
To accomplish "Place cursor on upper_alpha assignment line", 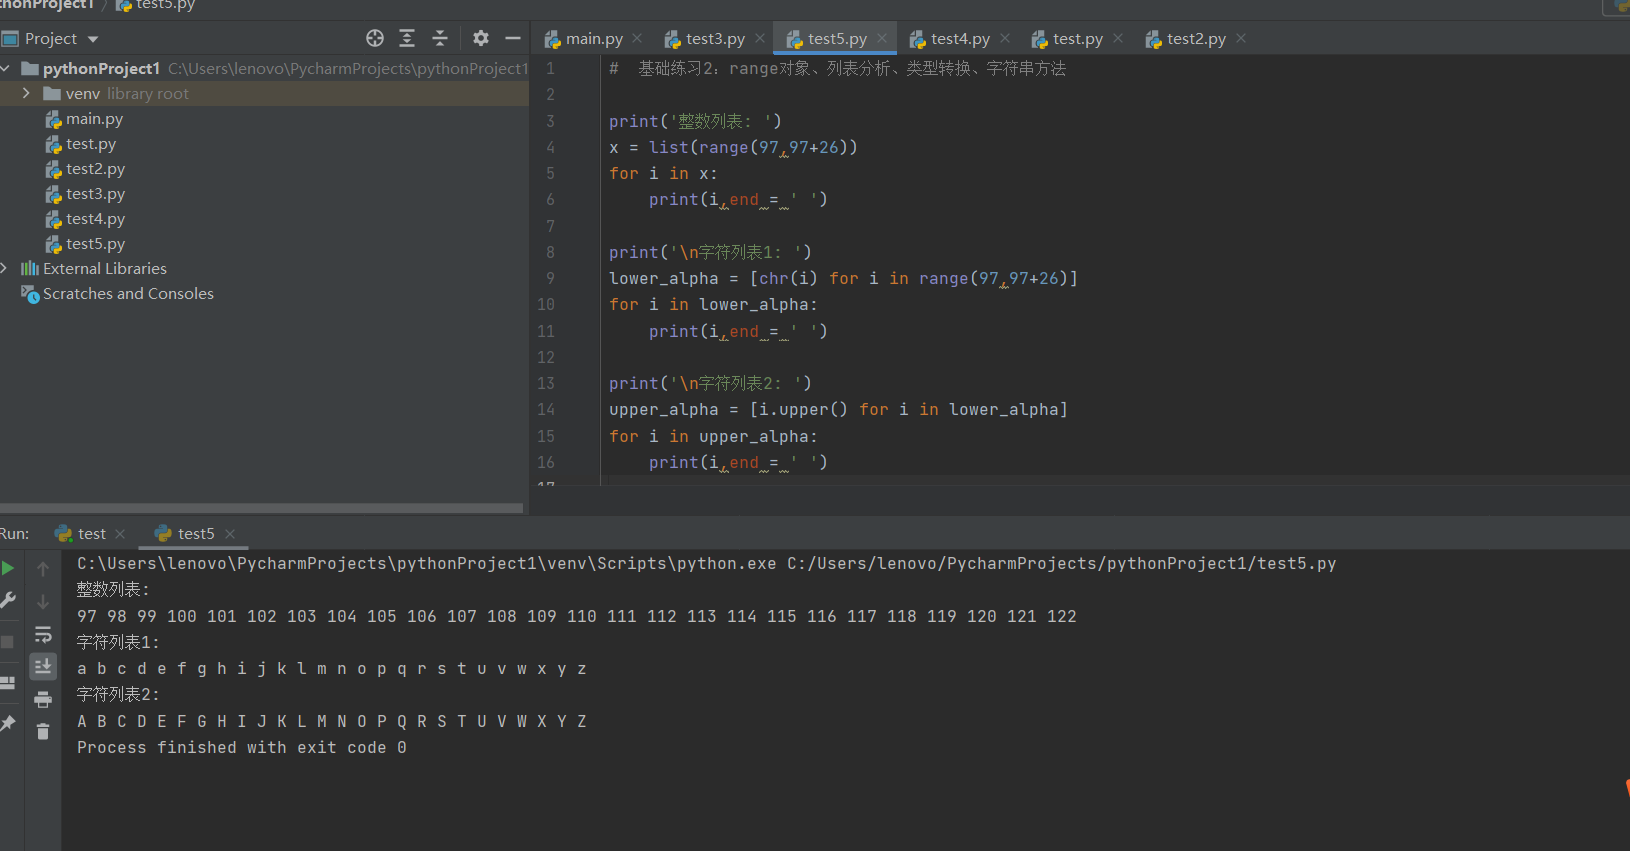I will click(838, 409).
